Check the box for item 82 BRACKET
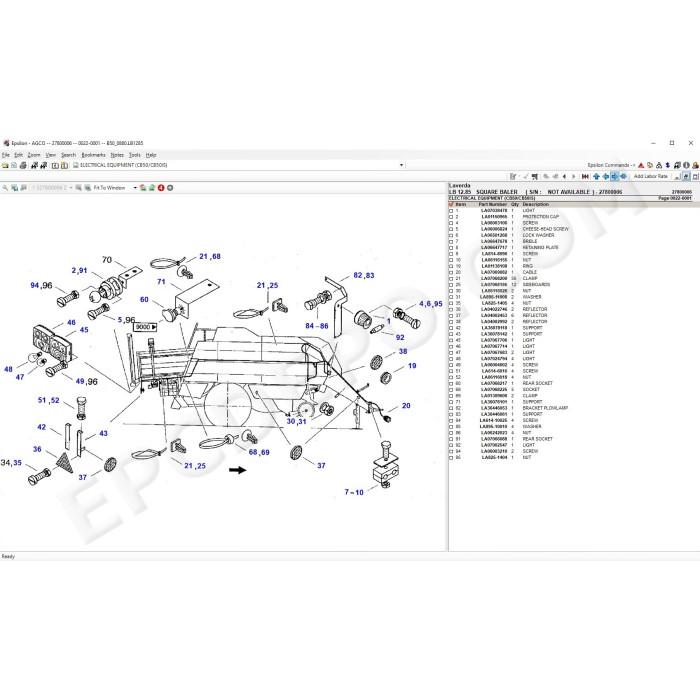700x700 pixels. coord(451,408)
